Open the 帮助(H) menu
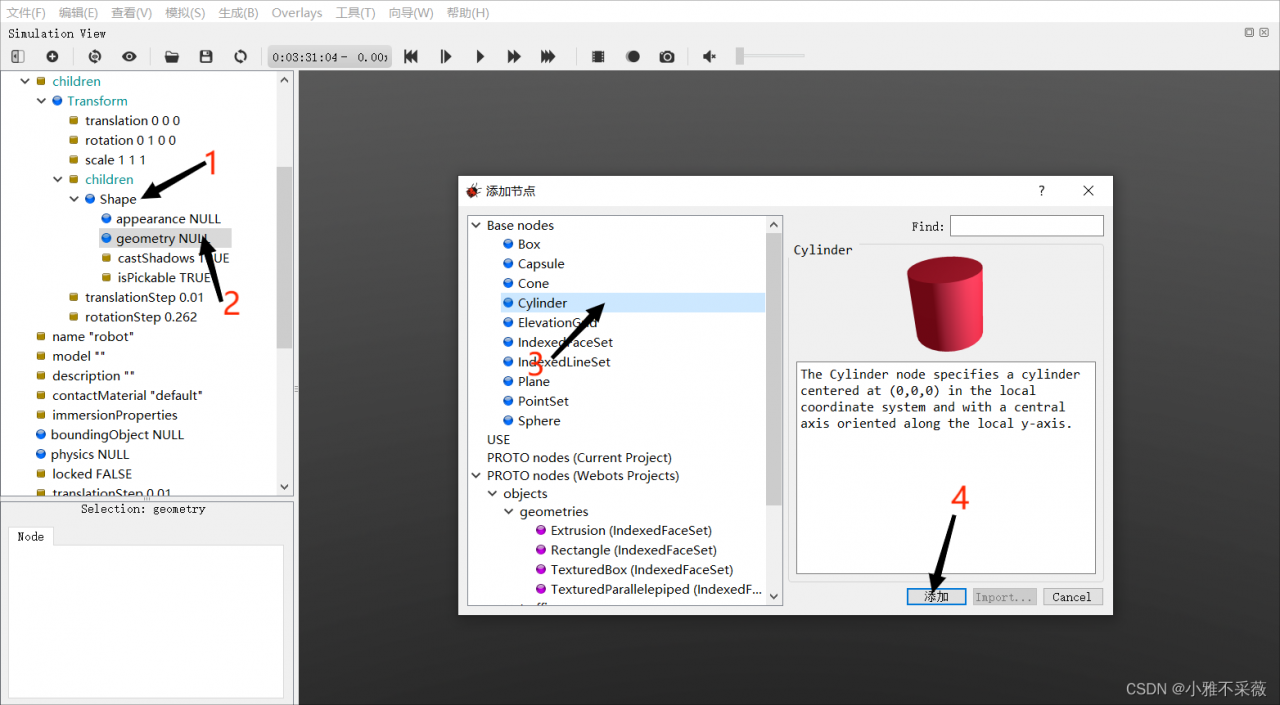Image resolution: width=1280 pixels, height=705 pixels. (468, 13)
